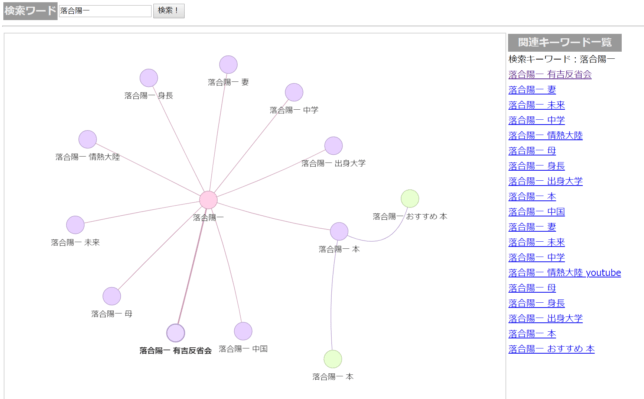The image size is (644, 399).
Task: Focus the 検索ワード text input field
Action: pyautogui.click(x=105, y=11)
